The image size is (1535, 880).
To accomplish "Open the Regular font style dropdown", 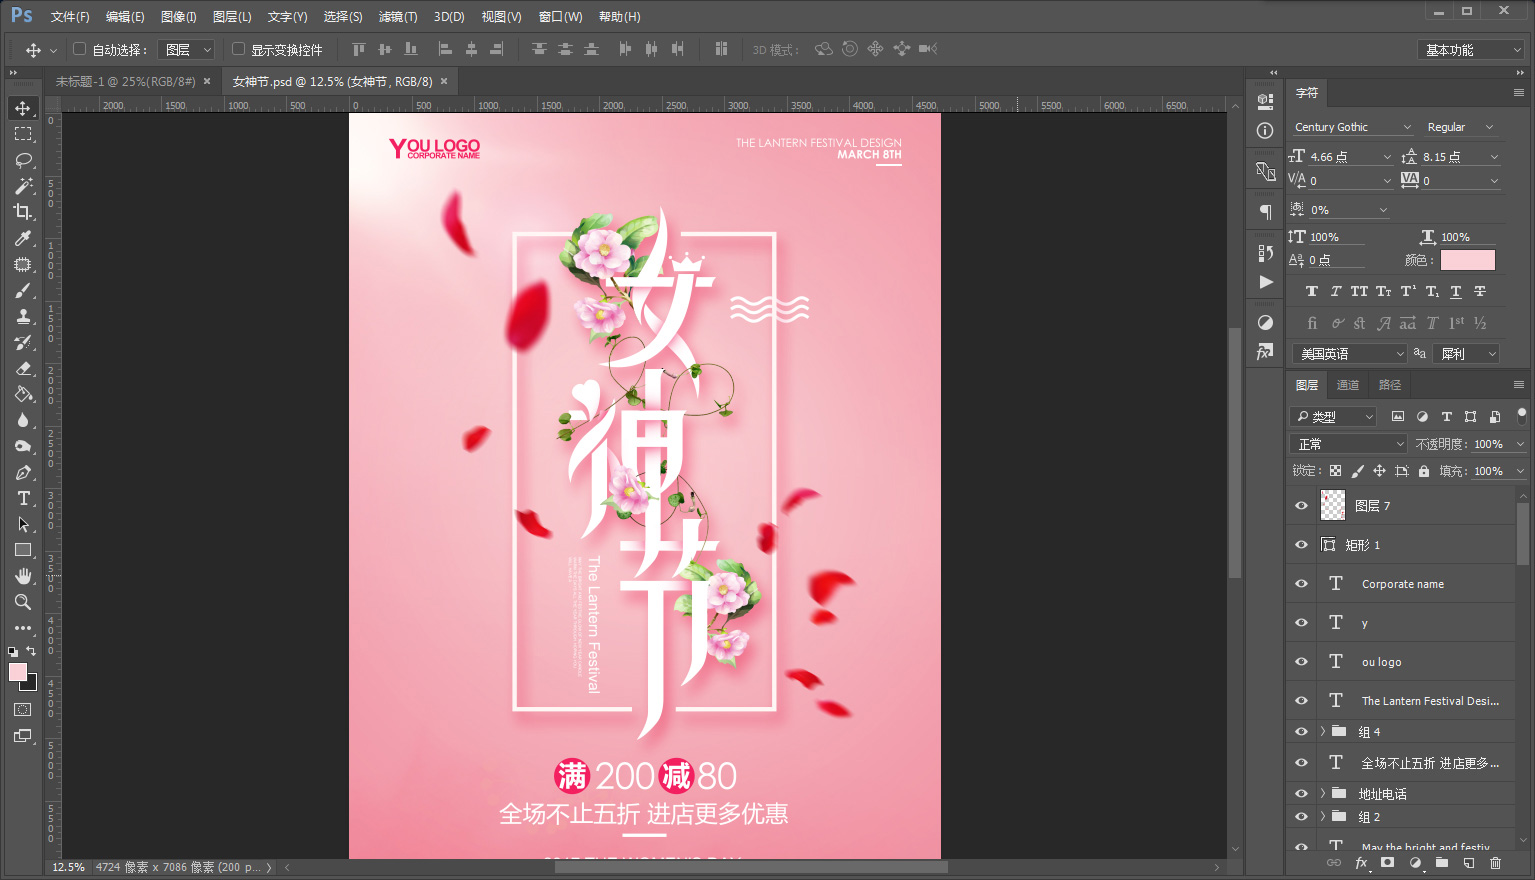I will 1460,127.
